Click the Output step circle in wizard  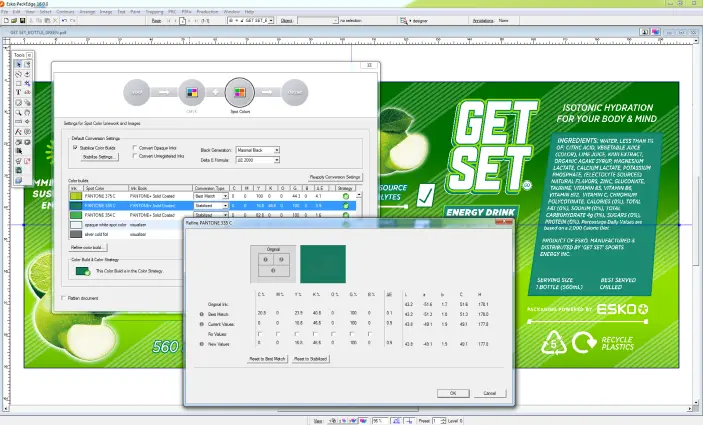point(295,92)
